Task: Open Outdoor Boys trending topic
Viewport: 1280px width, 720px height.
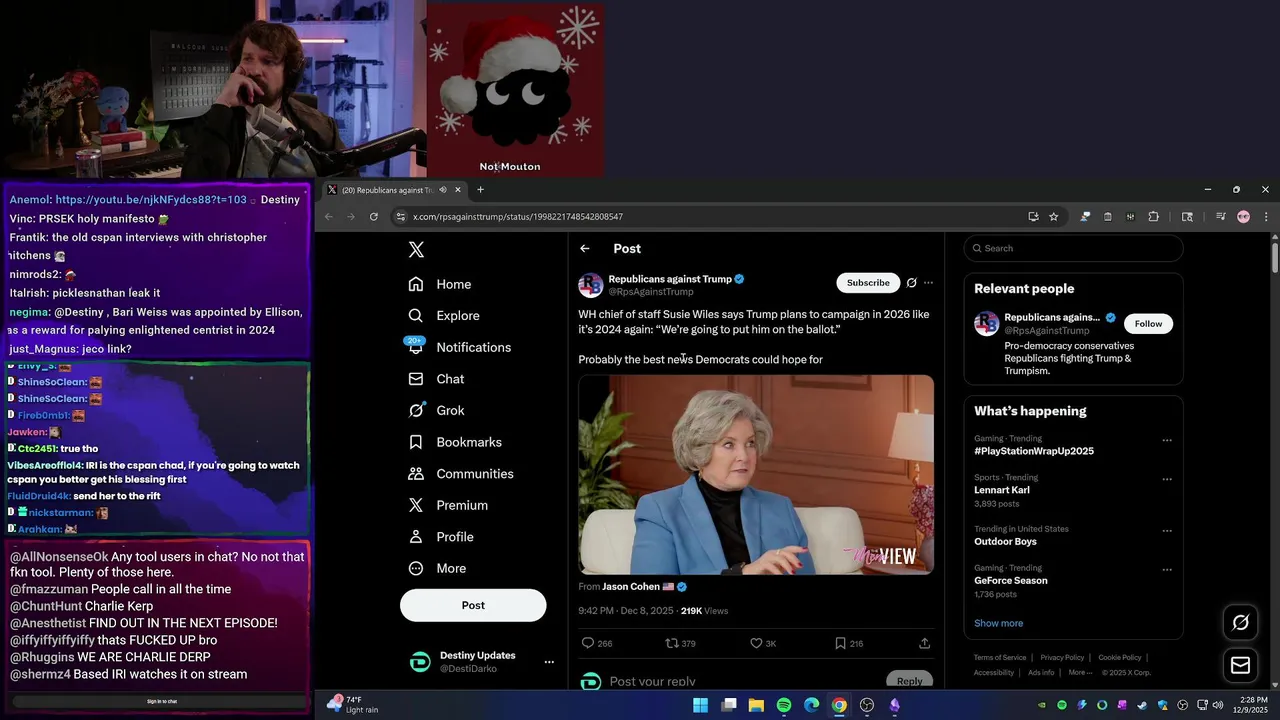Action: coord(1005,542)
